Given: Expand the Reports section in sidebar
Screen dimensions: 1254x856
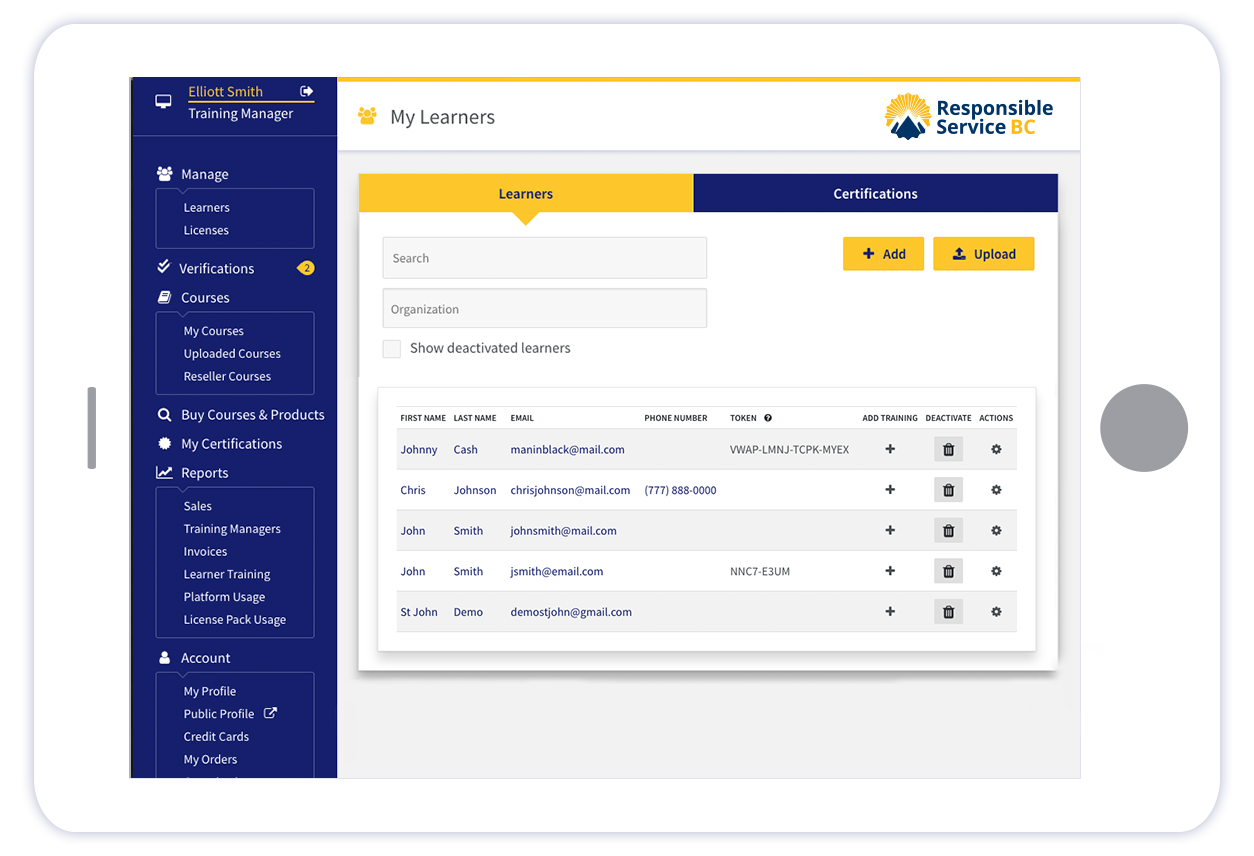Looking at the screenshot, I should pos(204,473).
